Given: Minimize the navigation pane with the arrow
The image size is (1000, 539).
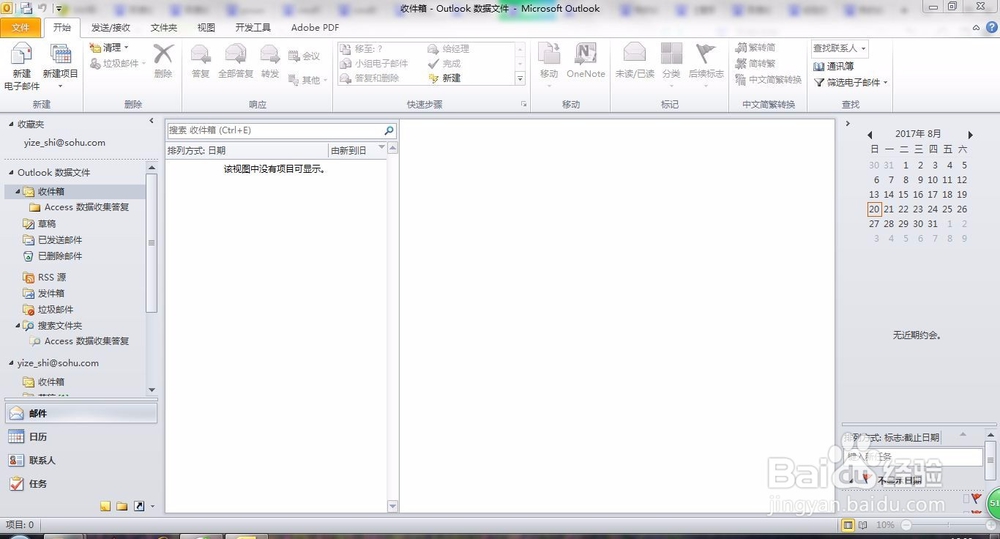Looking at the screenshot, I should click(151, 121).
